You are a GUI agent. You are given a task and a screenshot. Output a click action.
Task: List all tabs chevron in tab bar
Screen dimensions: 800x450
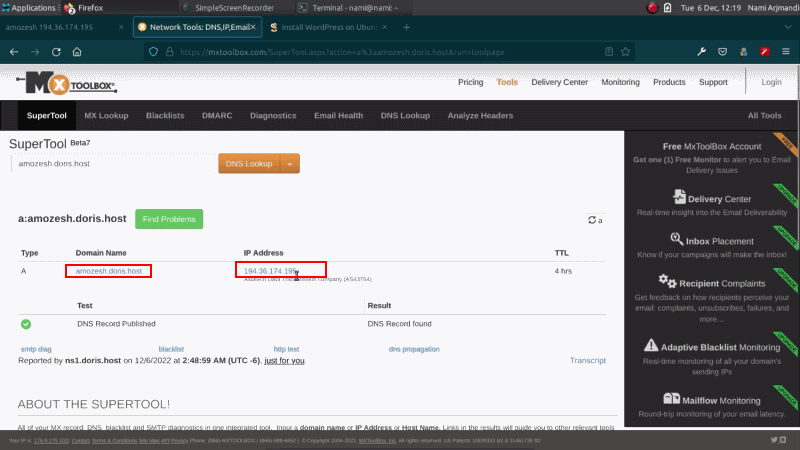[788, 27]
